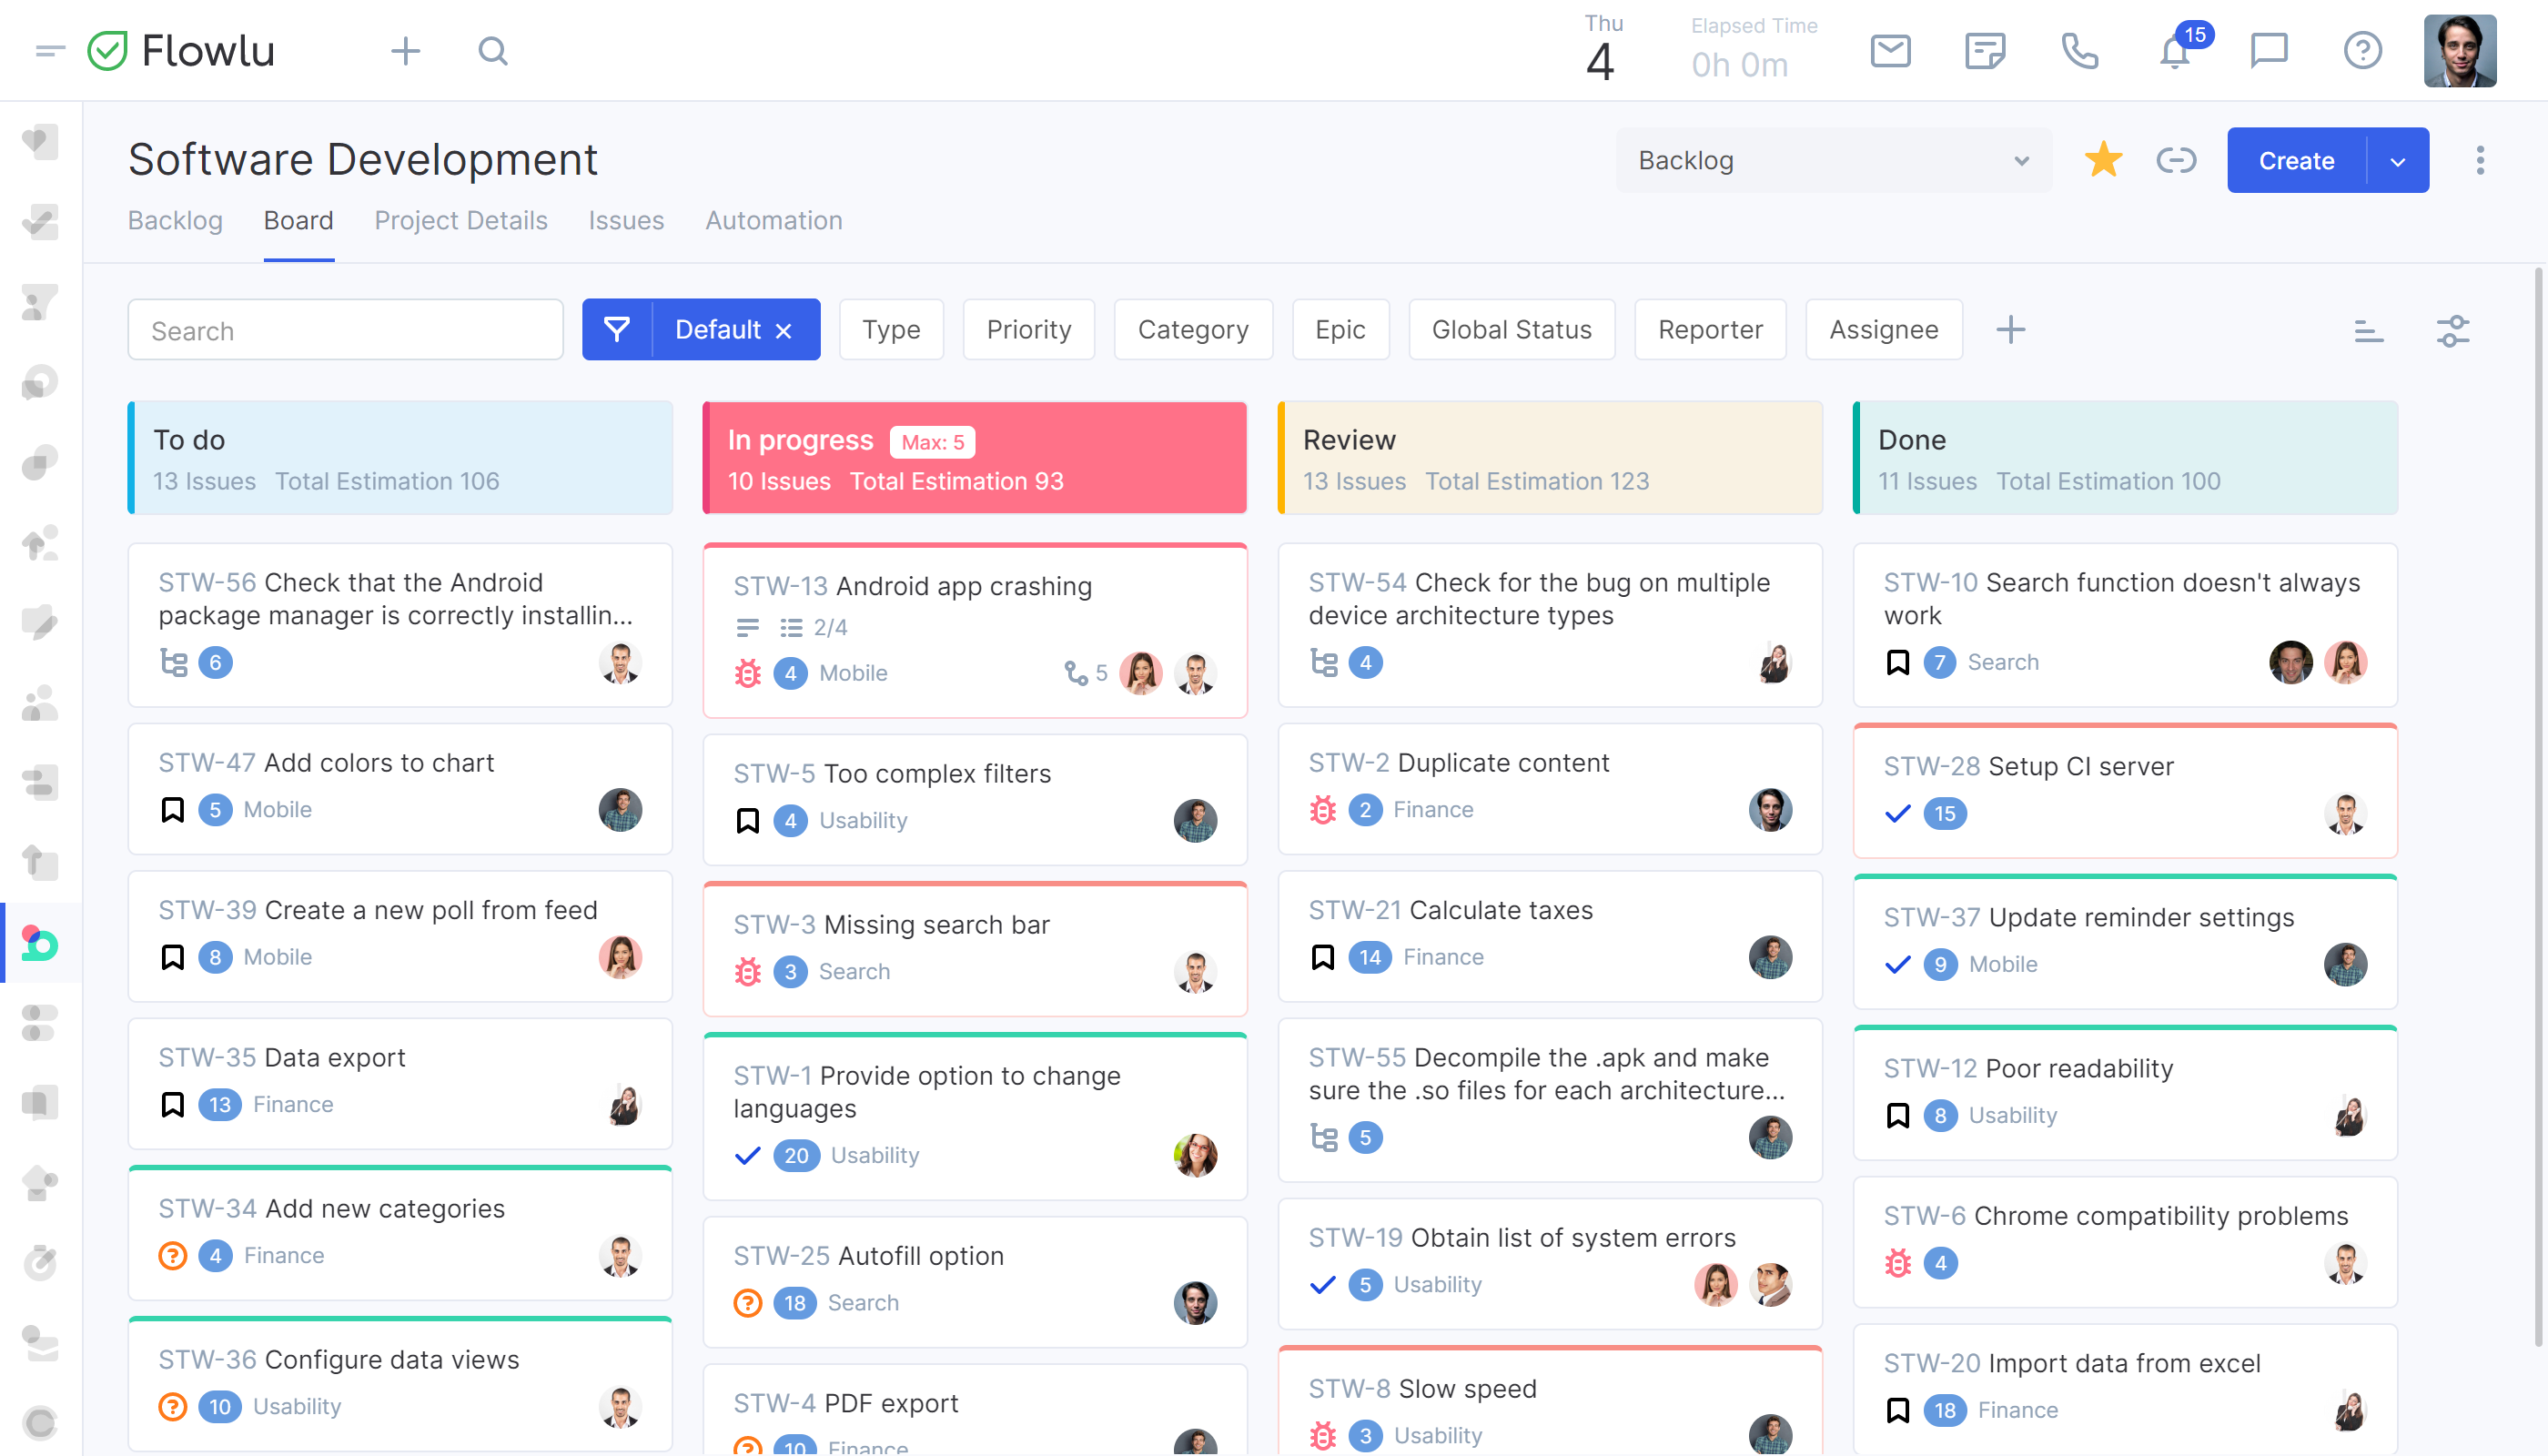
Task: Open the sort lines icon
Action: pos(2368,331)
